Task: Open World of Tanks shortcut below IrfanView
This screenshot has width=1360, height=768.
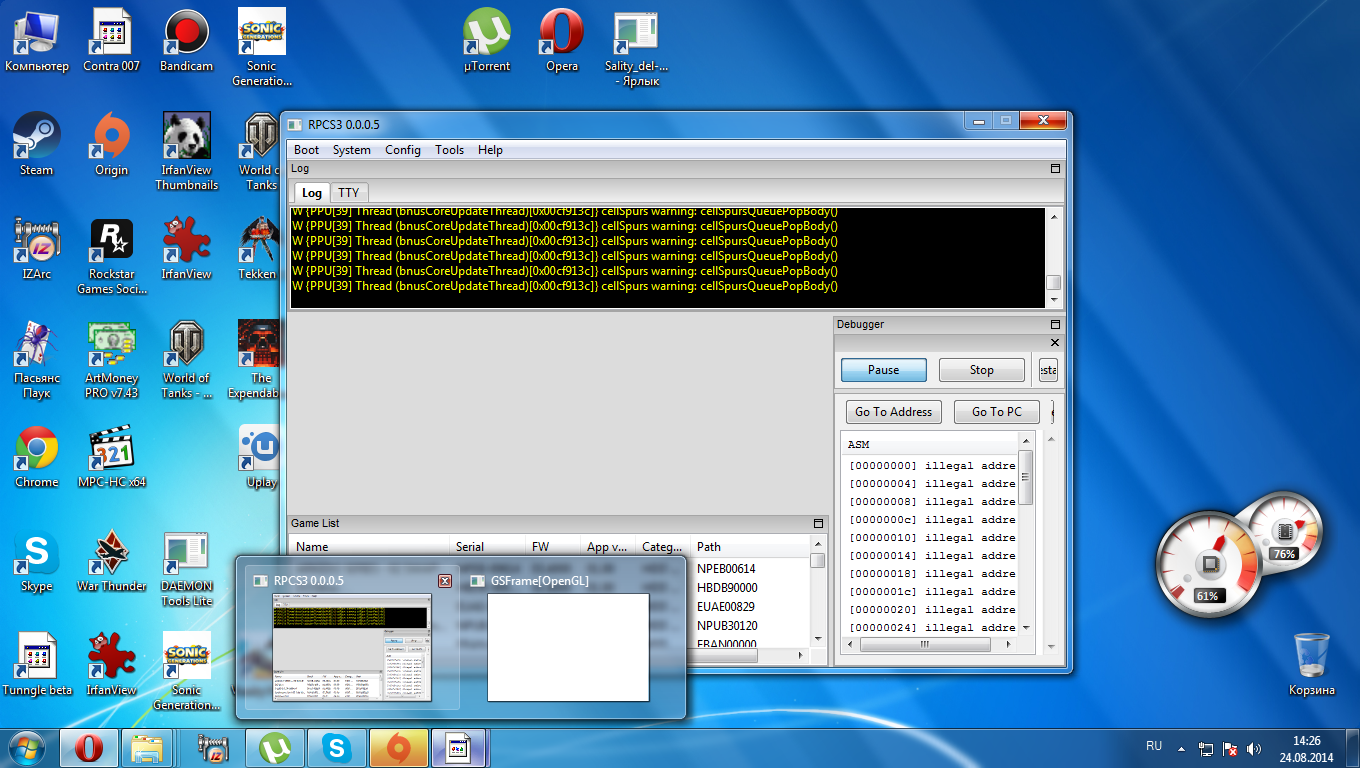Action: click(187, 359)
